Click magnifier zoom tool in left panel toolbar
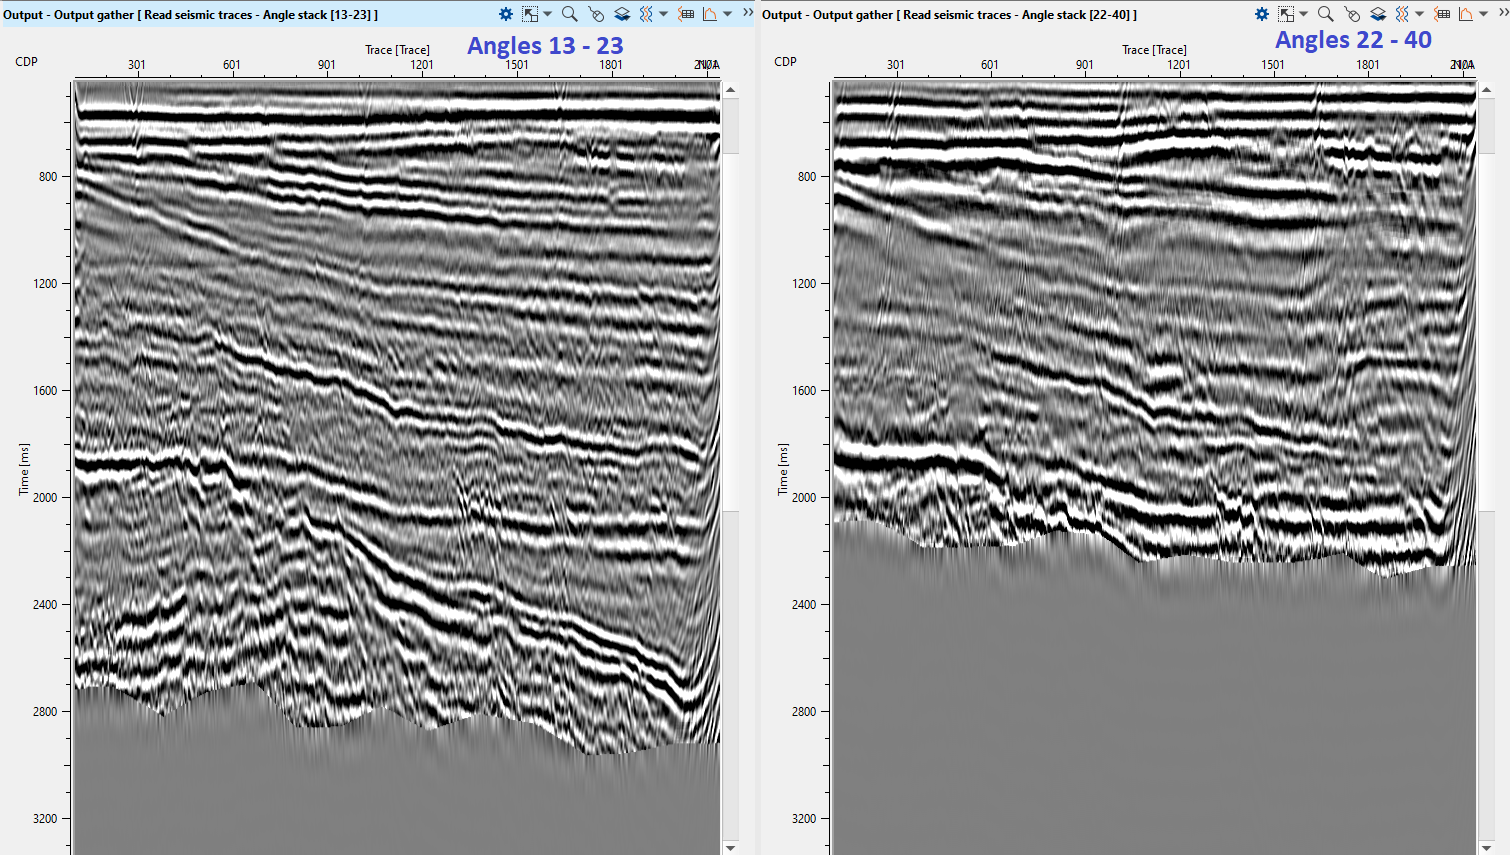This screenshot has height=855, width=1510. 569,14
